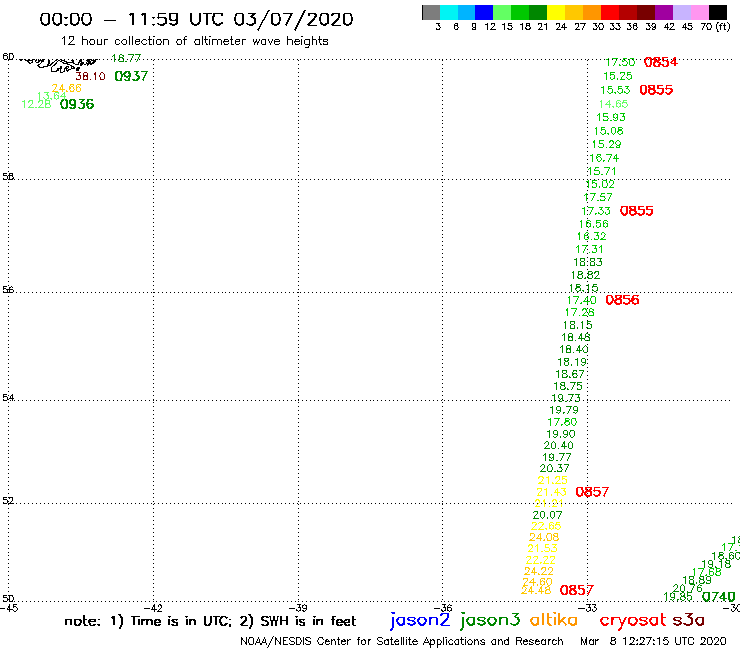740x650 pixels.
Task: Click the altika satellite label
Action: coord(554,620)
